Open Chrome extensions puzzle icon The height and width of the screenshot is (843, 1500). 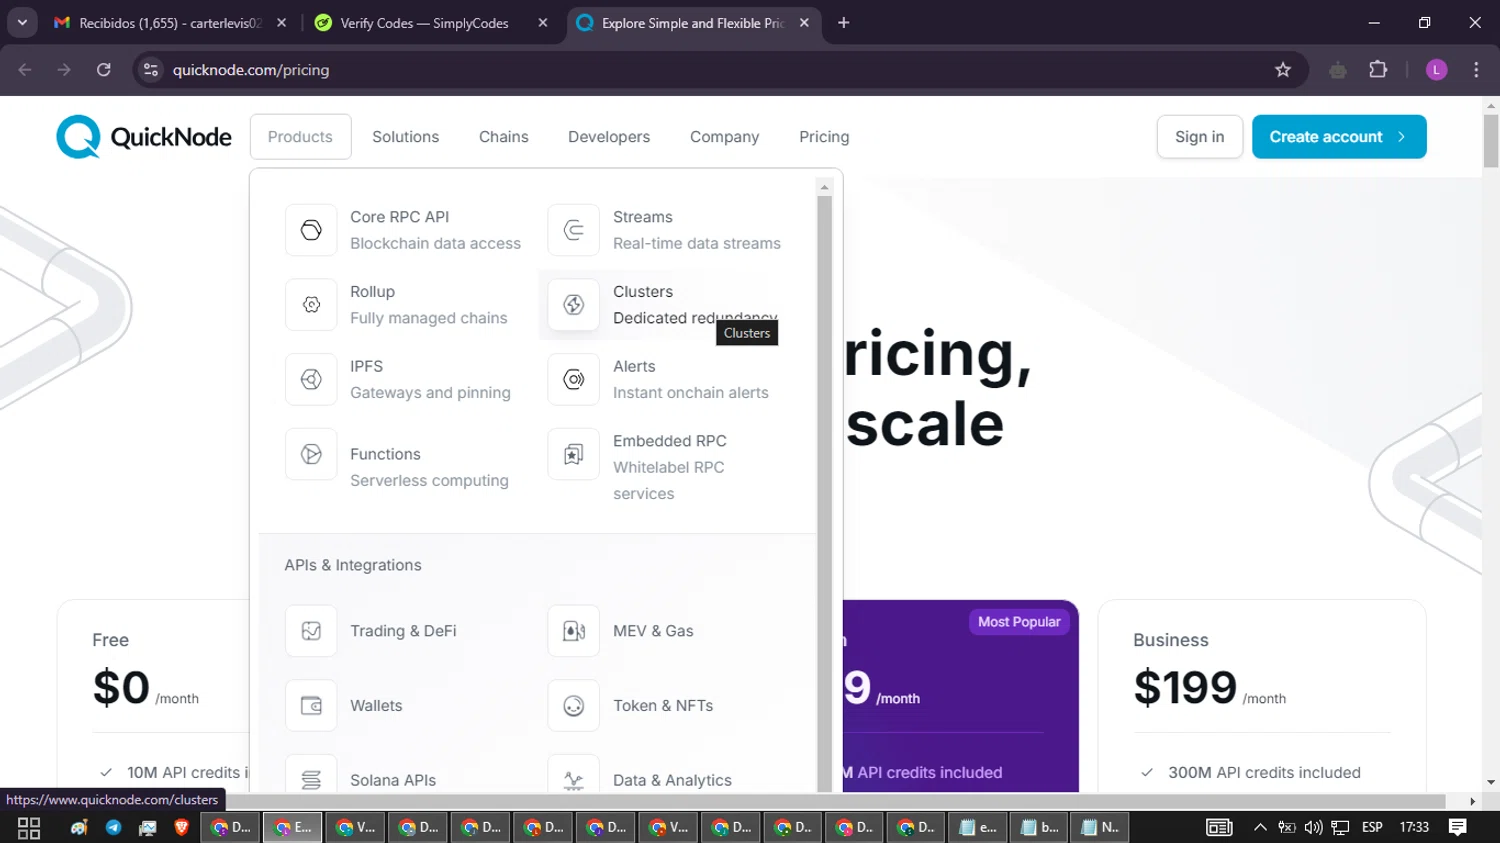click(1378, 70)
